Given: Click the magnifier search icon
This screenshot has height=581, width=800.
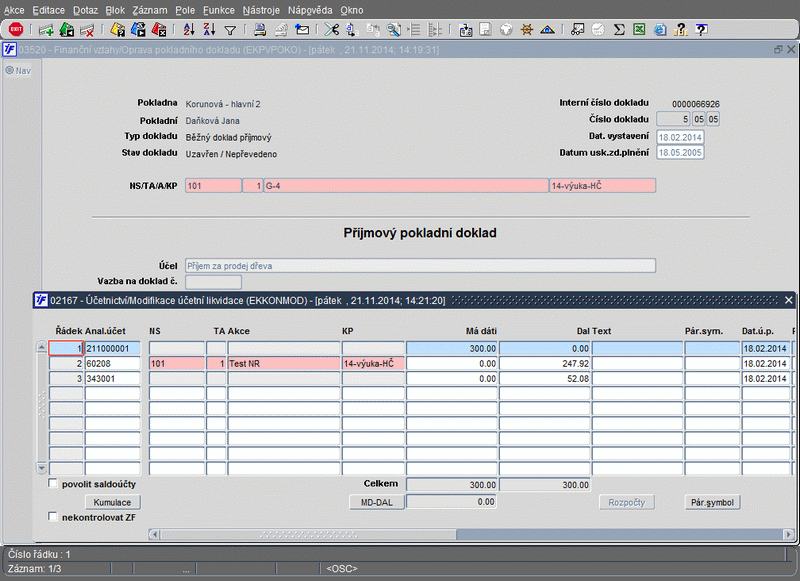Looking at the screenshot, I should click(x=393, y=30).
